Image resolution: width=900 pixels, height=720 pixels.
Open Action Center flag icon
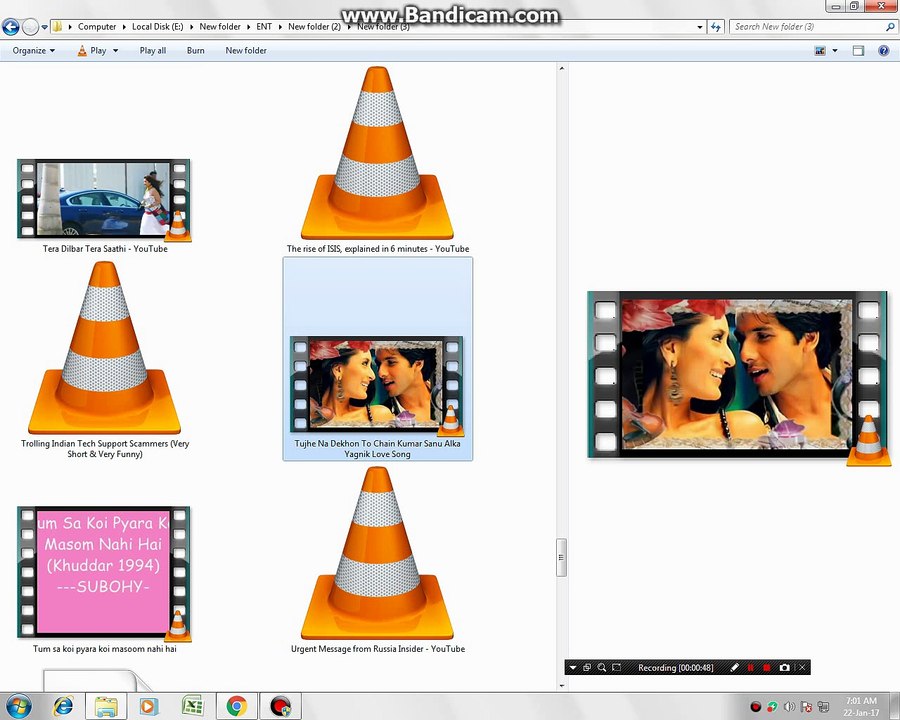click(x=806, y=707)
